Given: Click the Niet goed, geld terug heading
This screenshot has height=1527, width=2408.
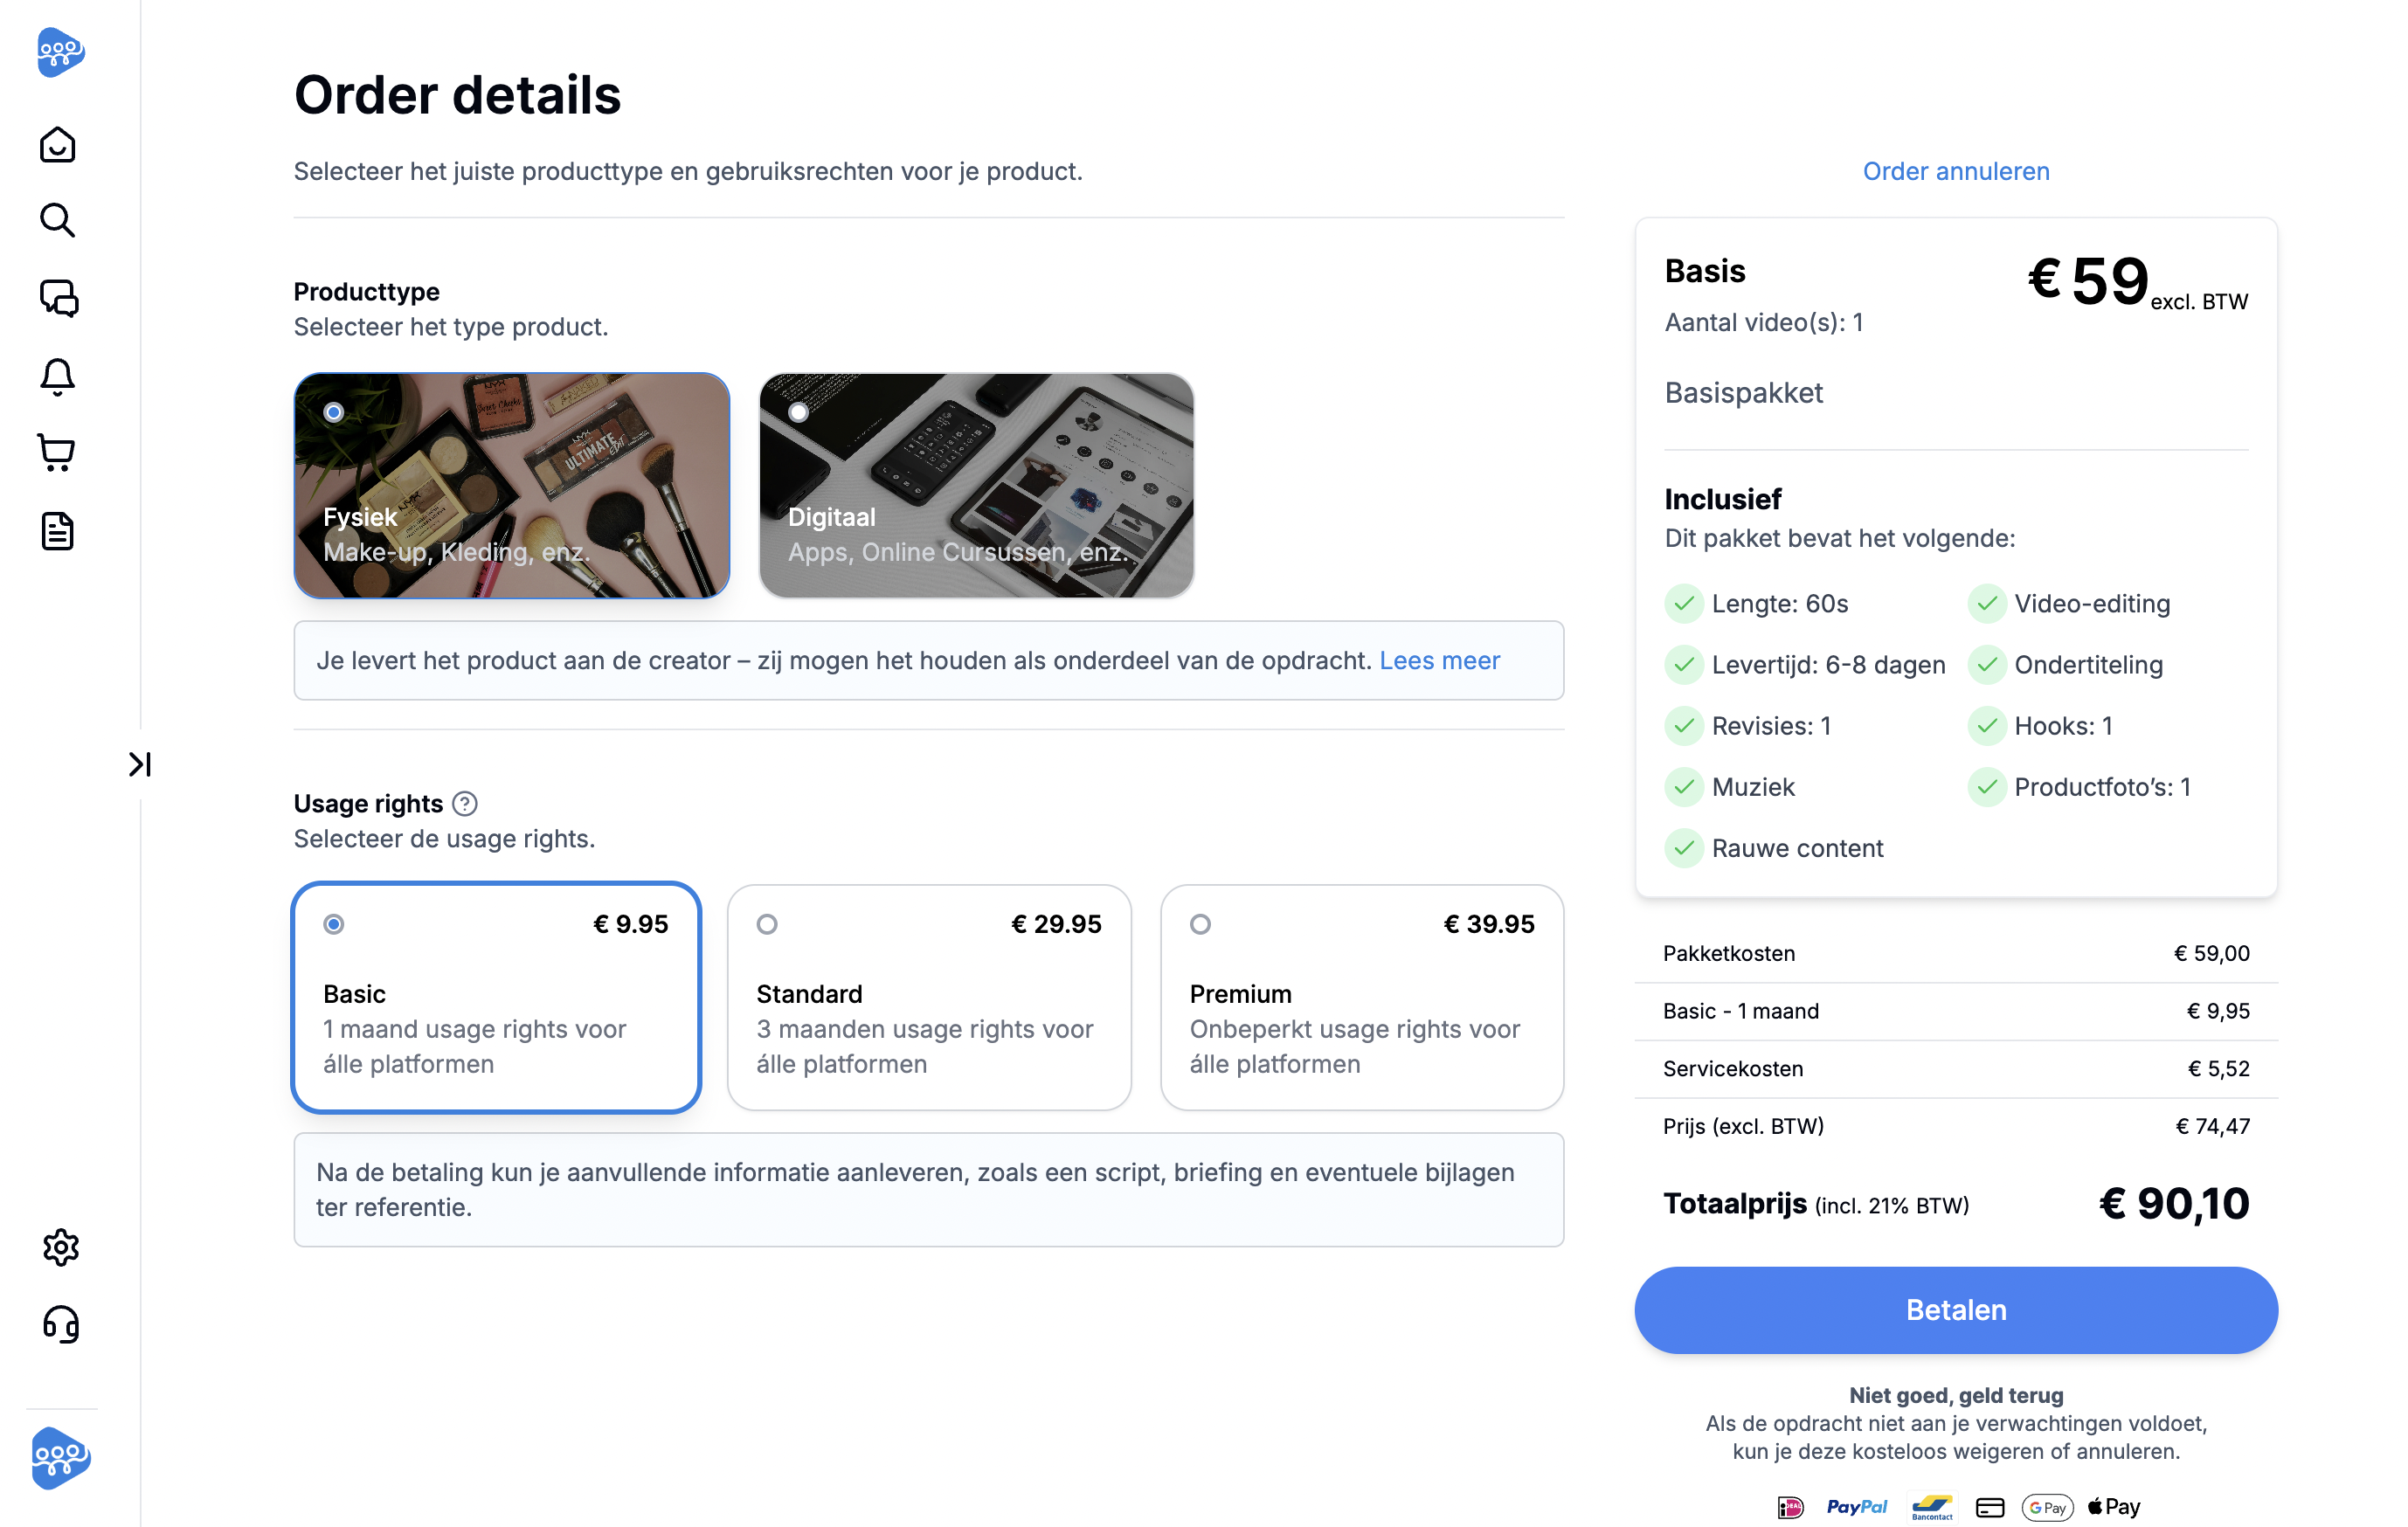Looking at the screenshot, I should tap(1956, 1395).
